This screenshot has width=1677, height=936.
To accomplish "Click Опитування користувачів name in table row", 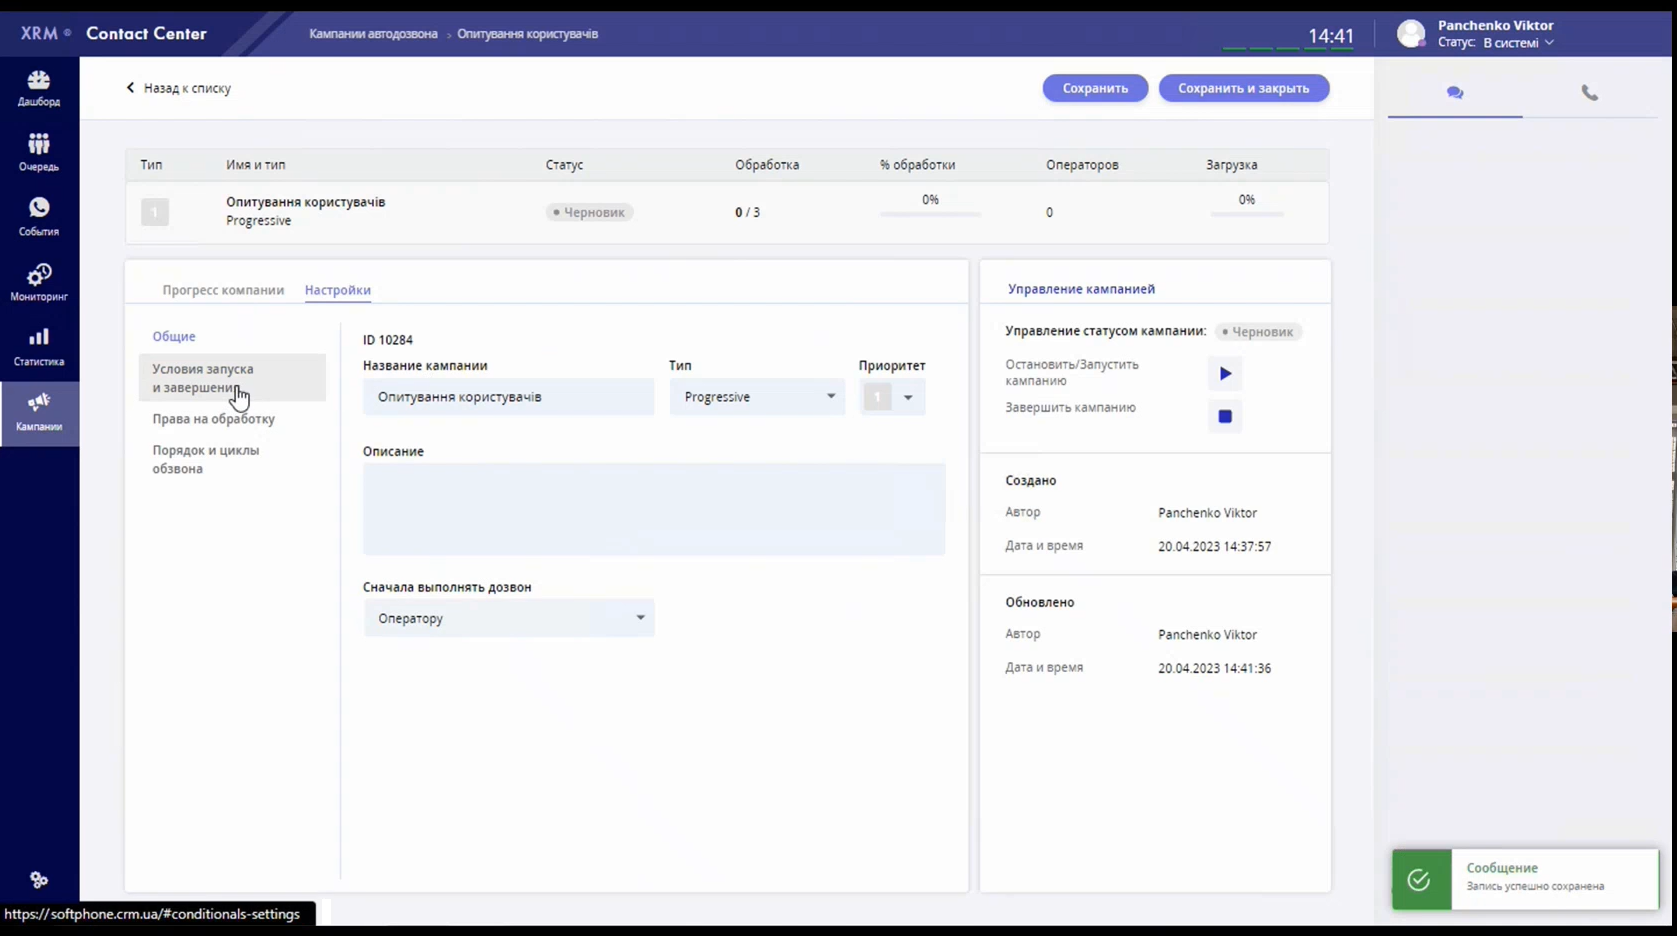I will [x=305, y=202].
